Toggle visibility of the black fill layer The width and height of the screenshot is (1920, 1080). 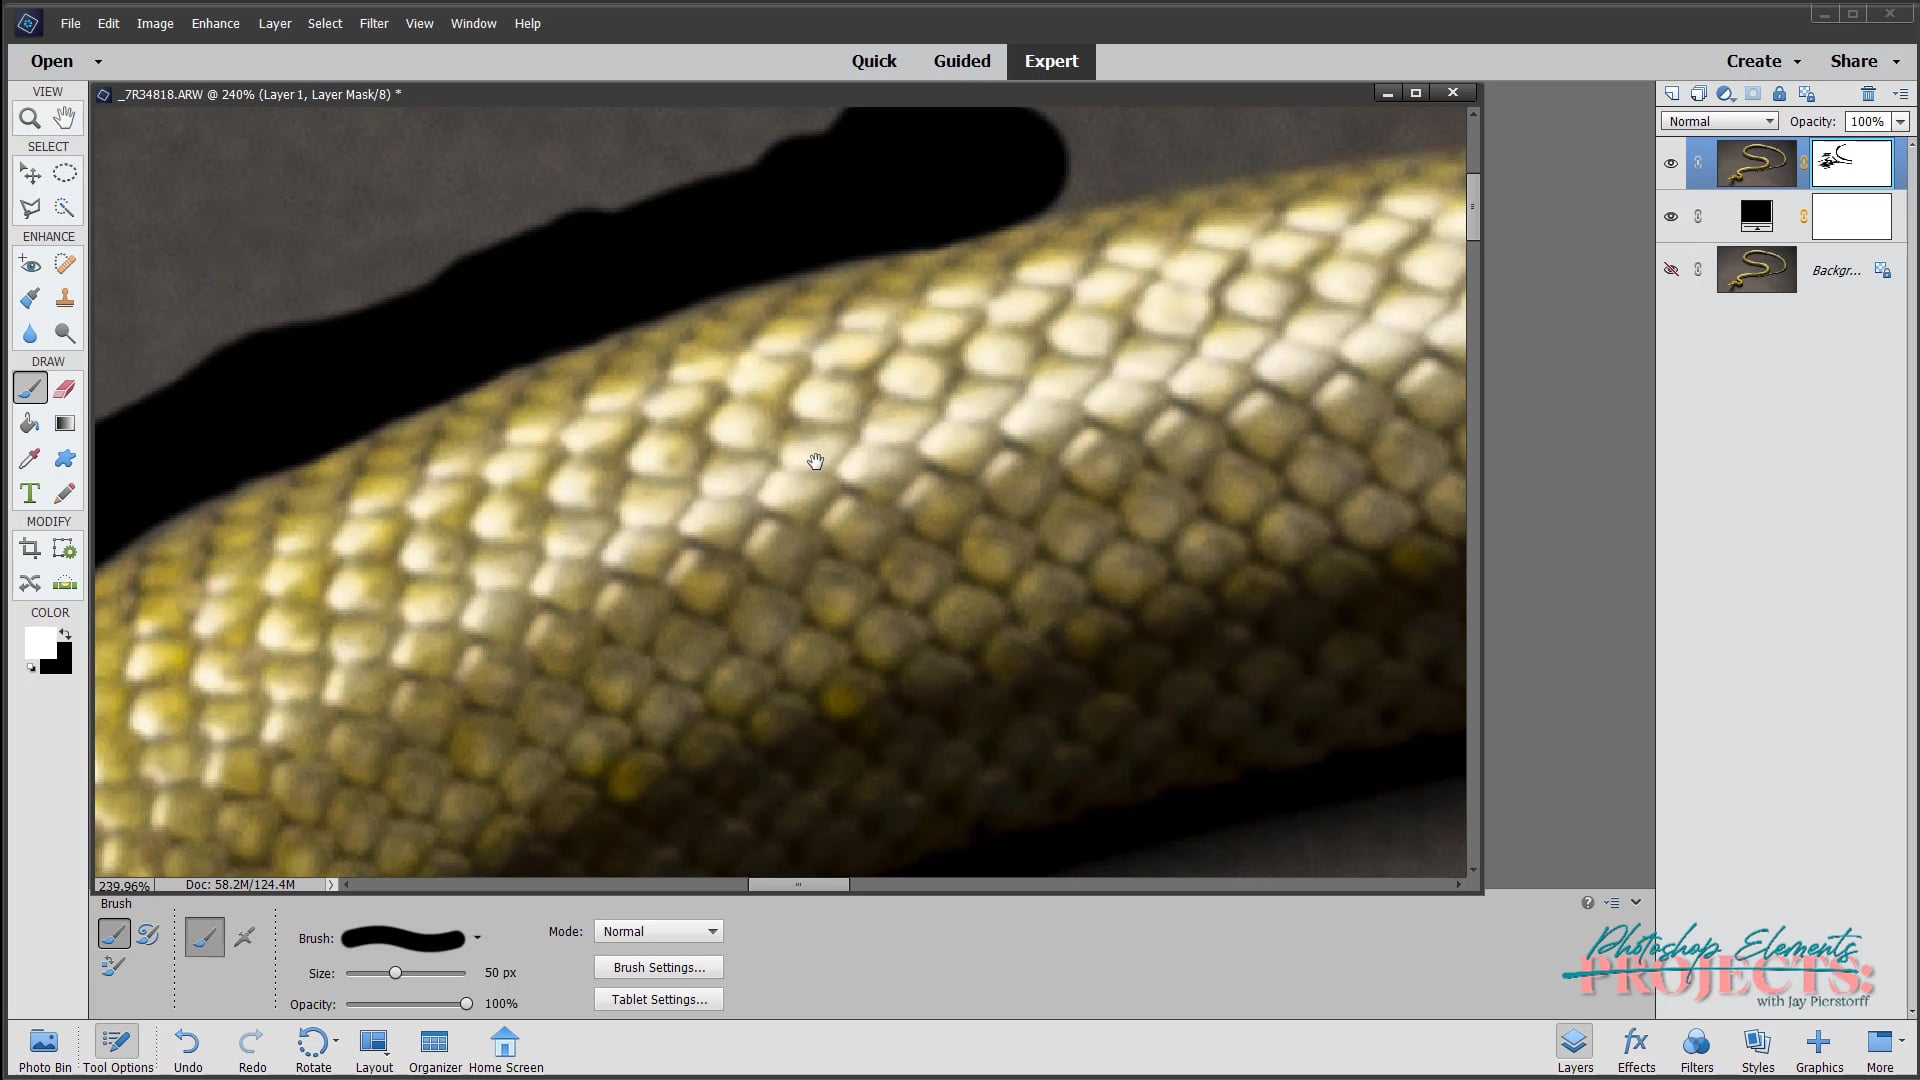pyautogui.click(x=1670, y=217)
